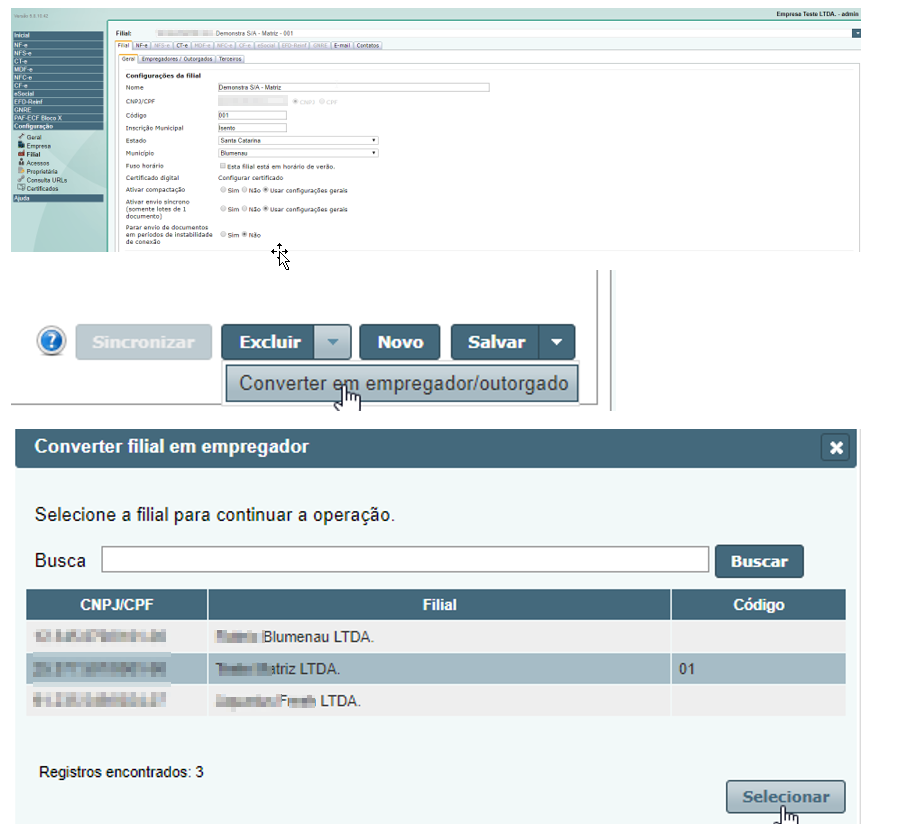909x824 pixels.
Task: Expand the Excluir dropdown arrow
Action: click(333, 342)
